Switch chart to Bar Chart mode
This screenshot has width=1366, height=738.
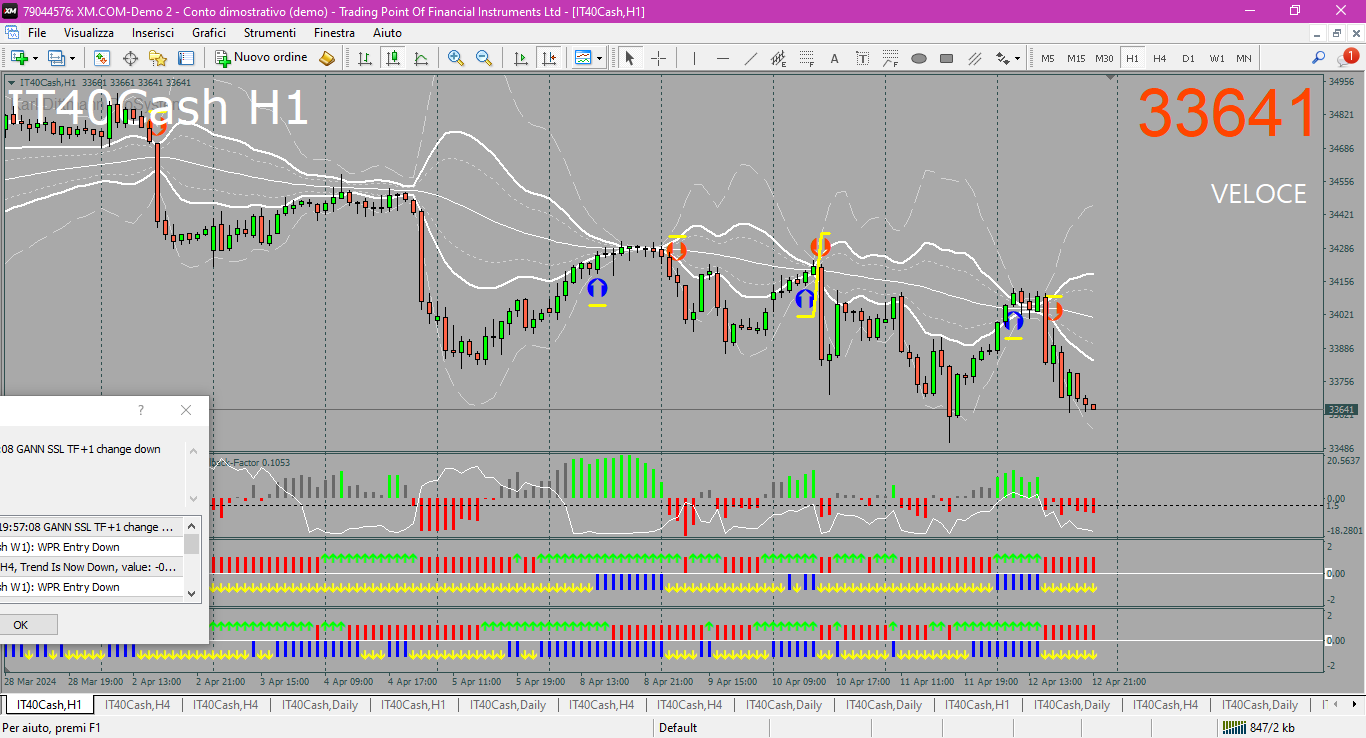point(365,58)
